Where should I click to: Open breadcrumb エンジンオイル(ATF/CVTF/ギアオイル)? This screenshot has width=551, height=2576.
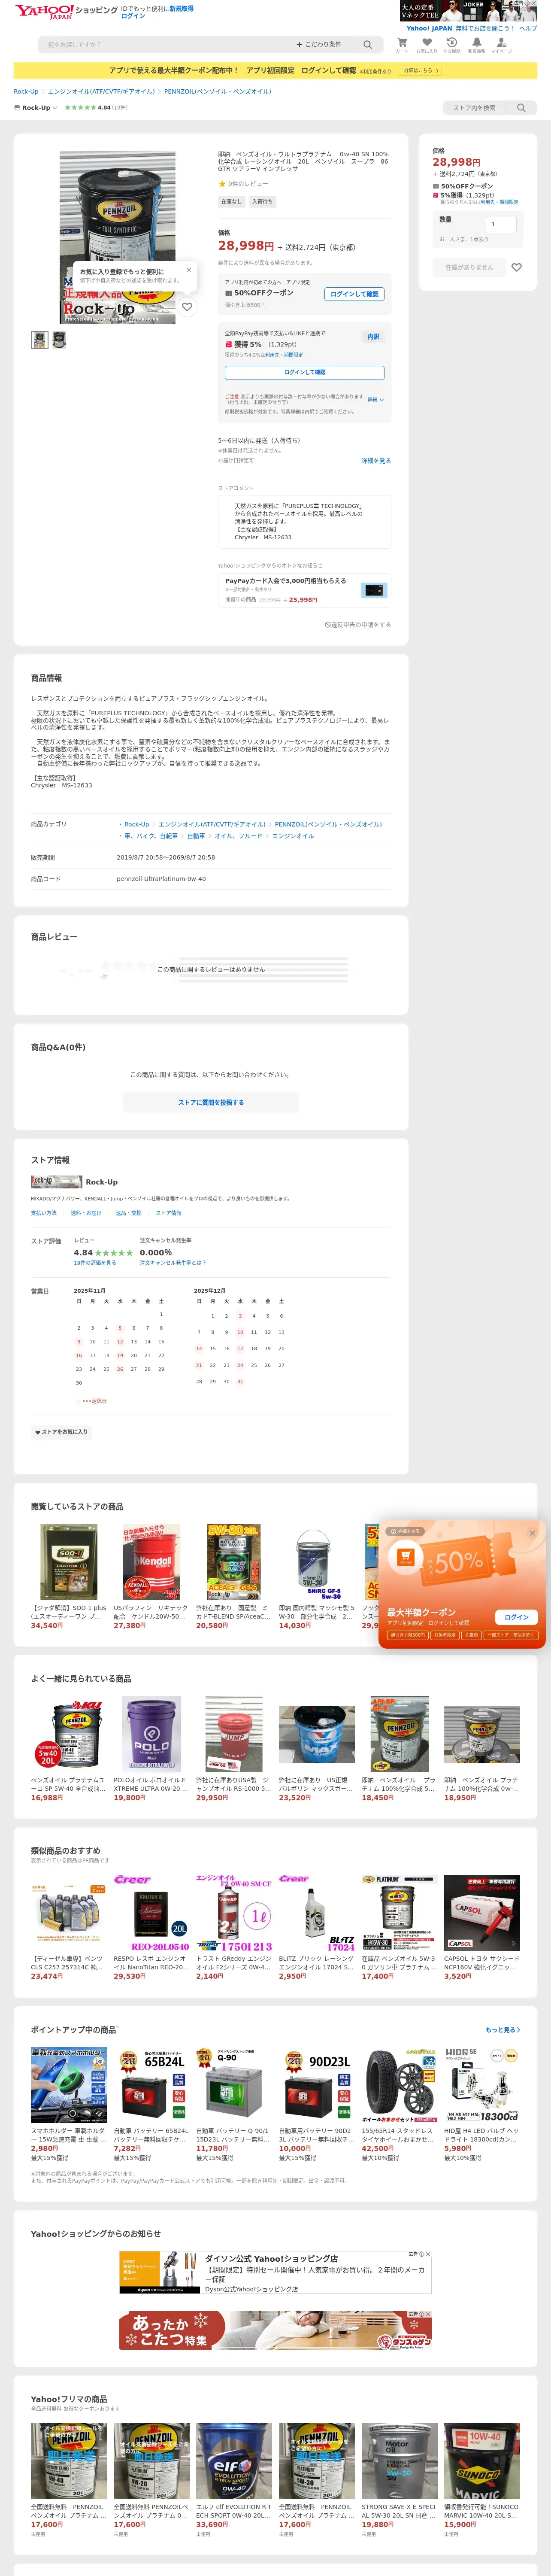coord(101,91)
